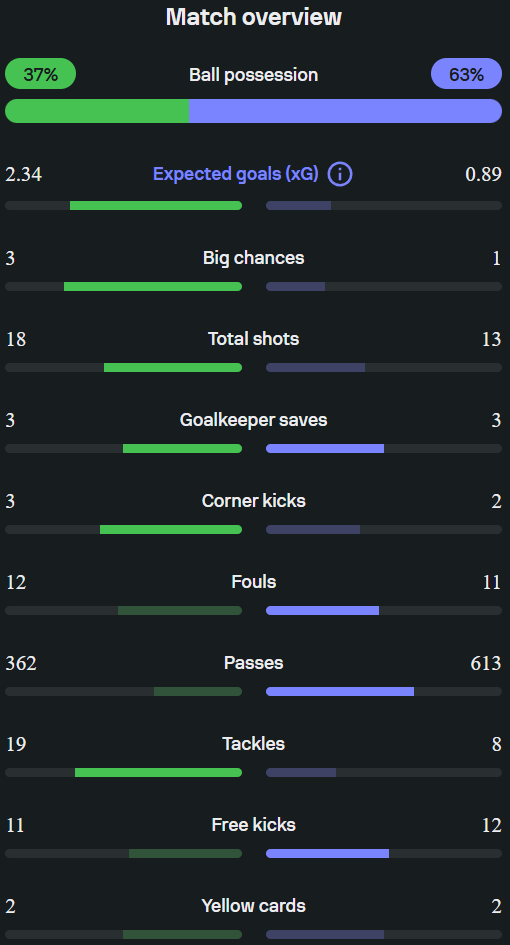Click the purple ball possession bar segment
Image resolution: width=510 pixels, height=945 pixels.
pos(345,111)
